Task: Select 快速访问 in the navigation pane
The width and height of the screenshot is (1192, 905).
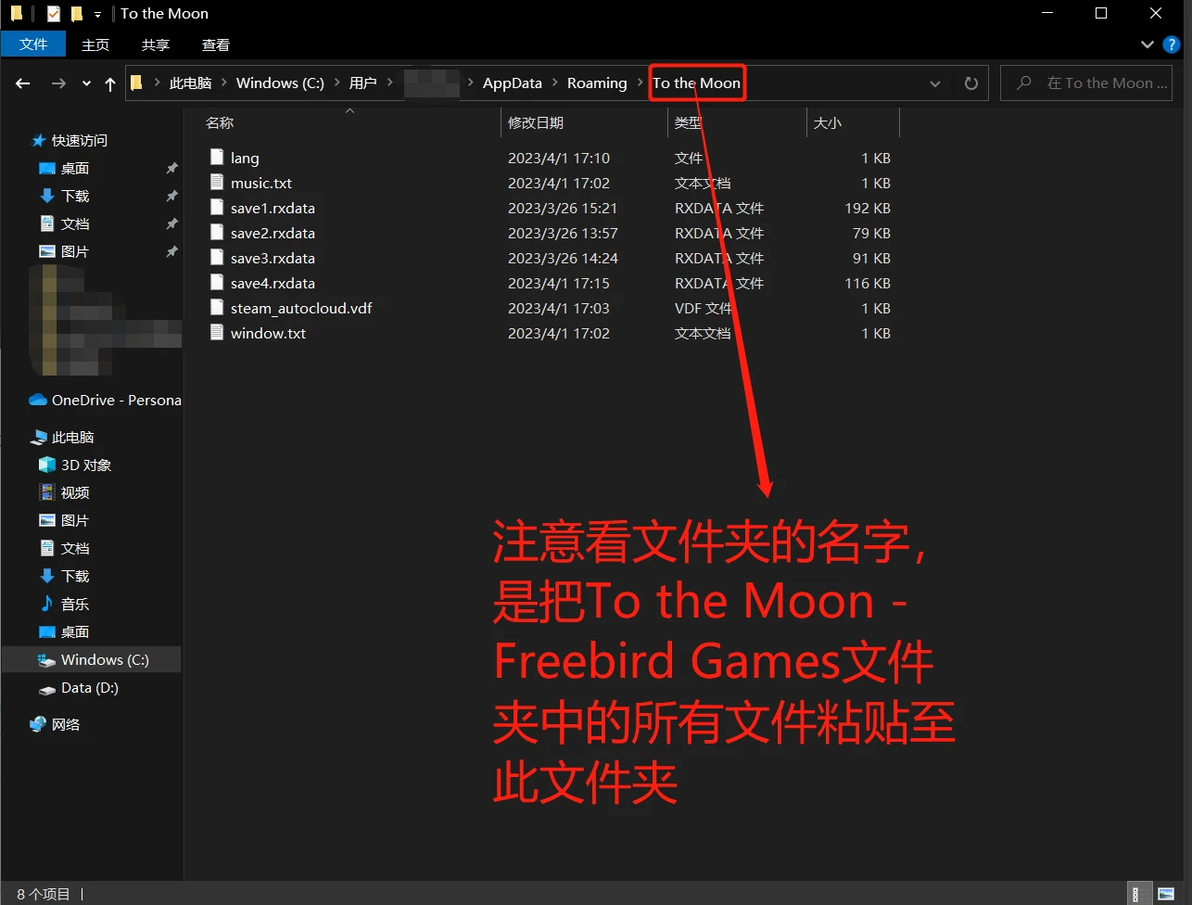Action: click(x=79, y=141)
